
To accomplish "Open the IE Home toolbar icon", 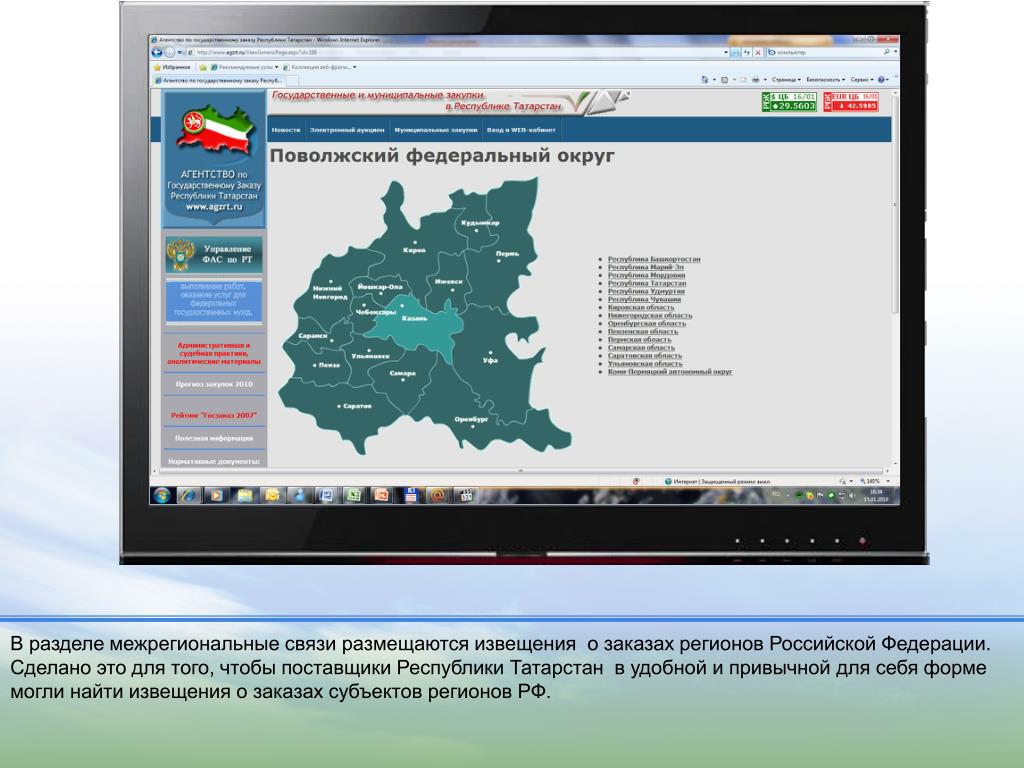I will 705,80.
